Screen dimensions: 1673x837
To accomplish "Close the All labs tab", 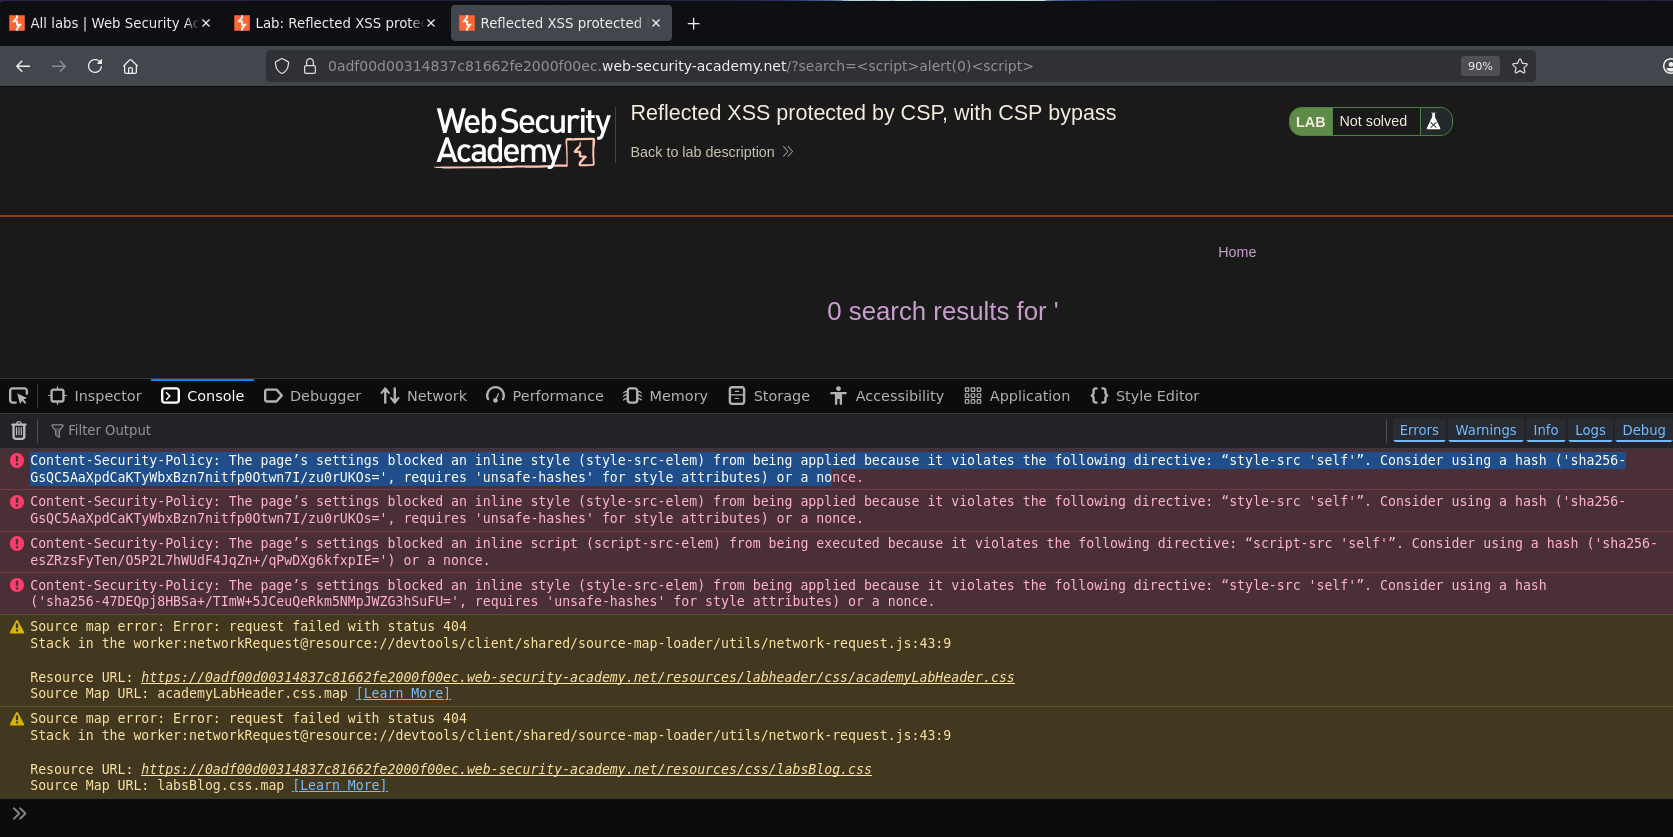I will (206, 23).
